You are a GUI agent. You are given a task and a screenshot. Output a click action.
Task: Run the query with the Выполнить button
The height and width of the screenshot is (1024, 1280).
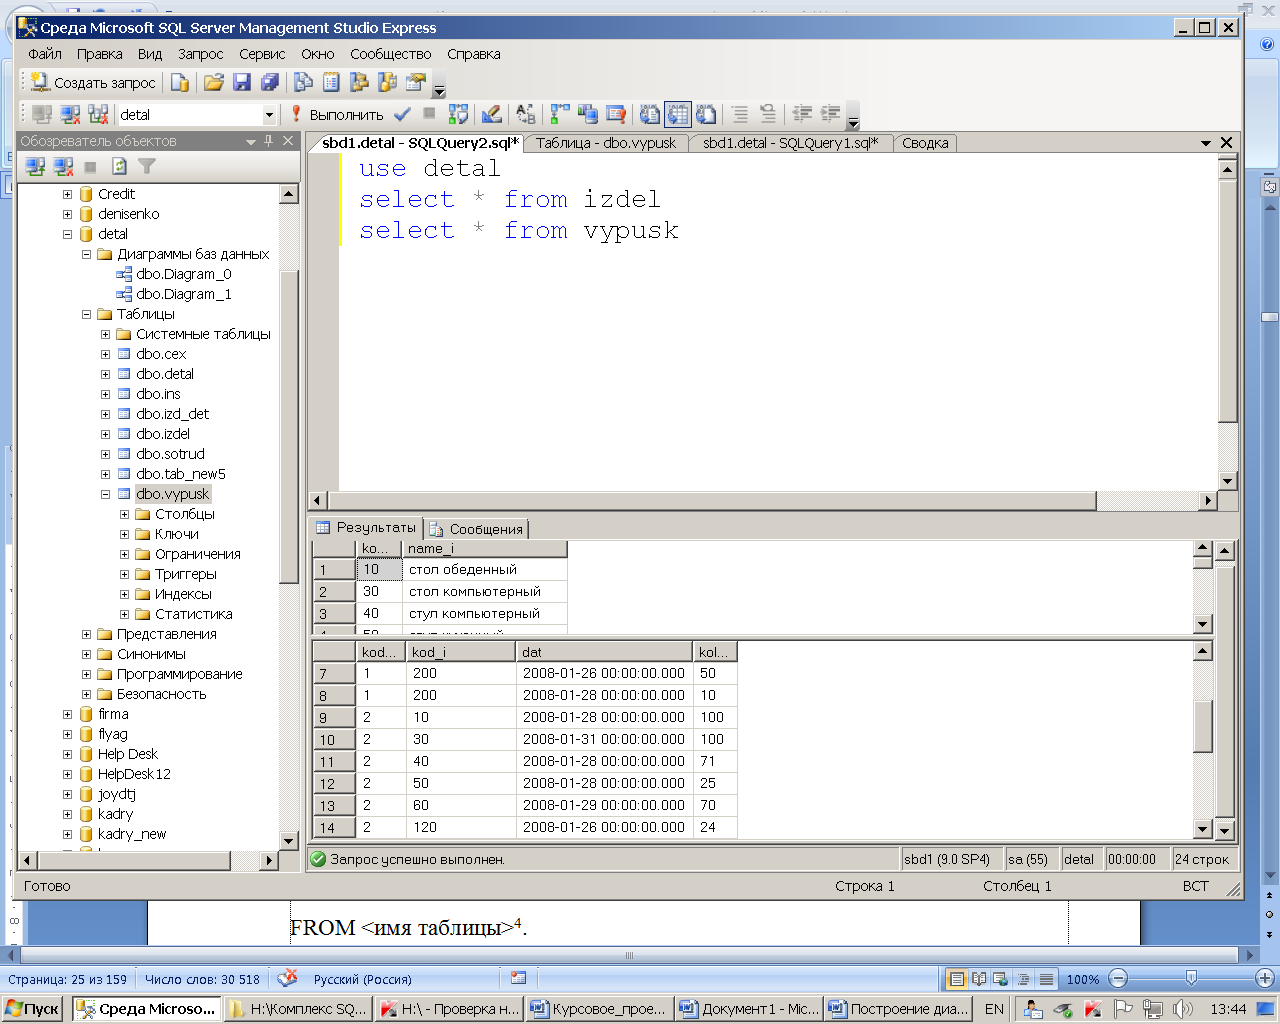click(x=337, y=114)
